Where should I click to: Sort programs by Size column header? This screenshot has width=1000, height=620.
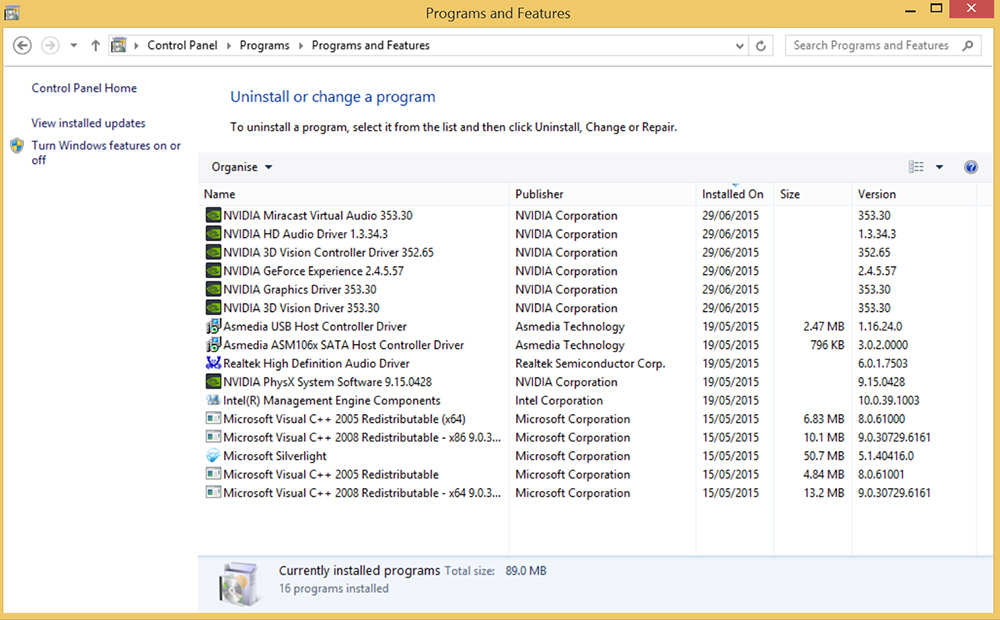(790, 194)
